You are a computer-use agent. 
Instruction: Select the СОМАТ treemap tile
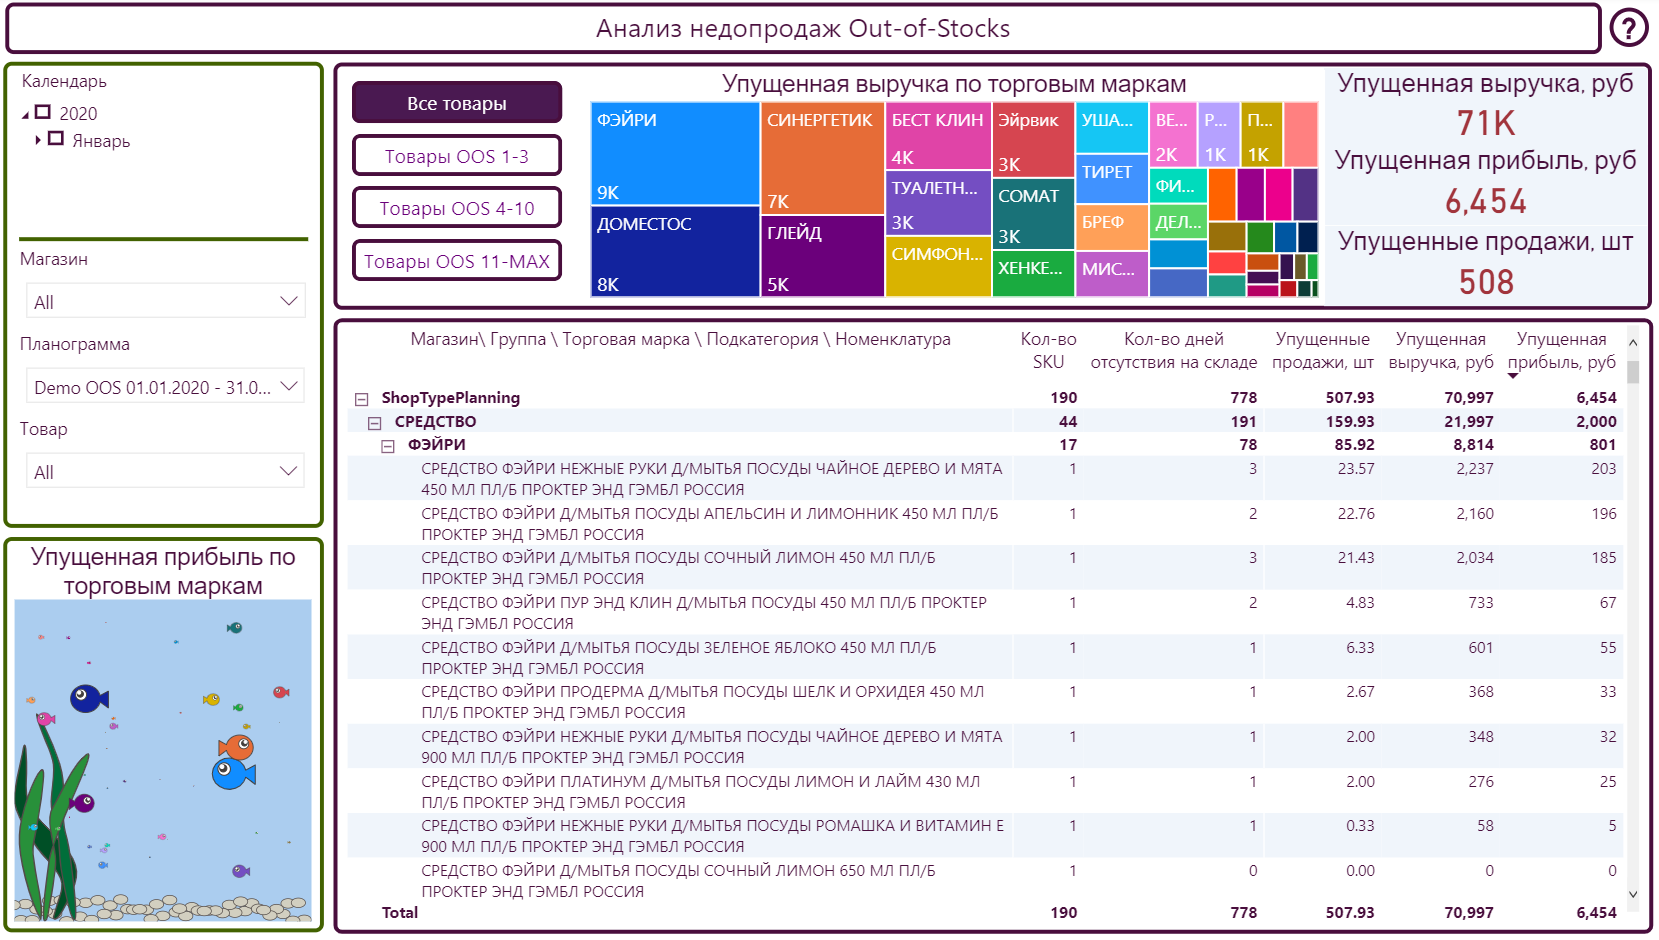(1034, 214)
